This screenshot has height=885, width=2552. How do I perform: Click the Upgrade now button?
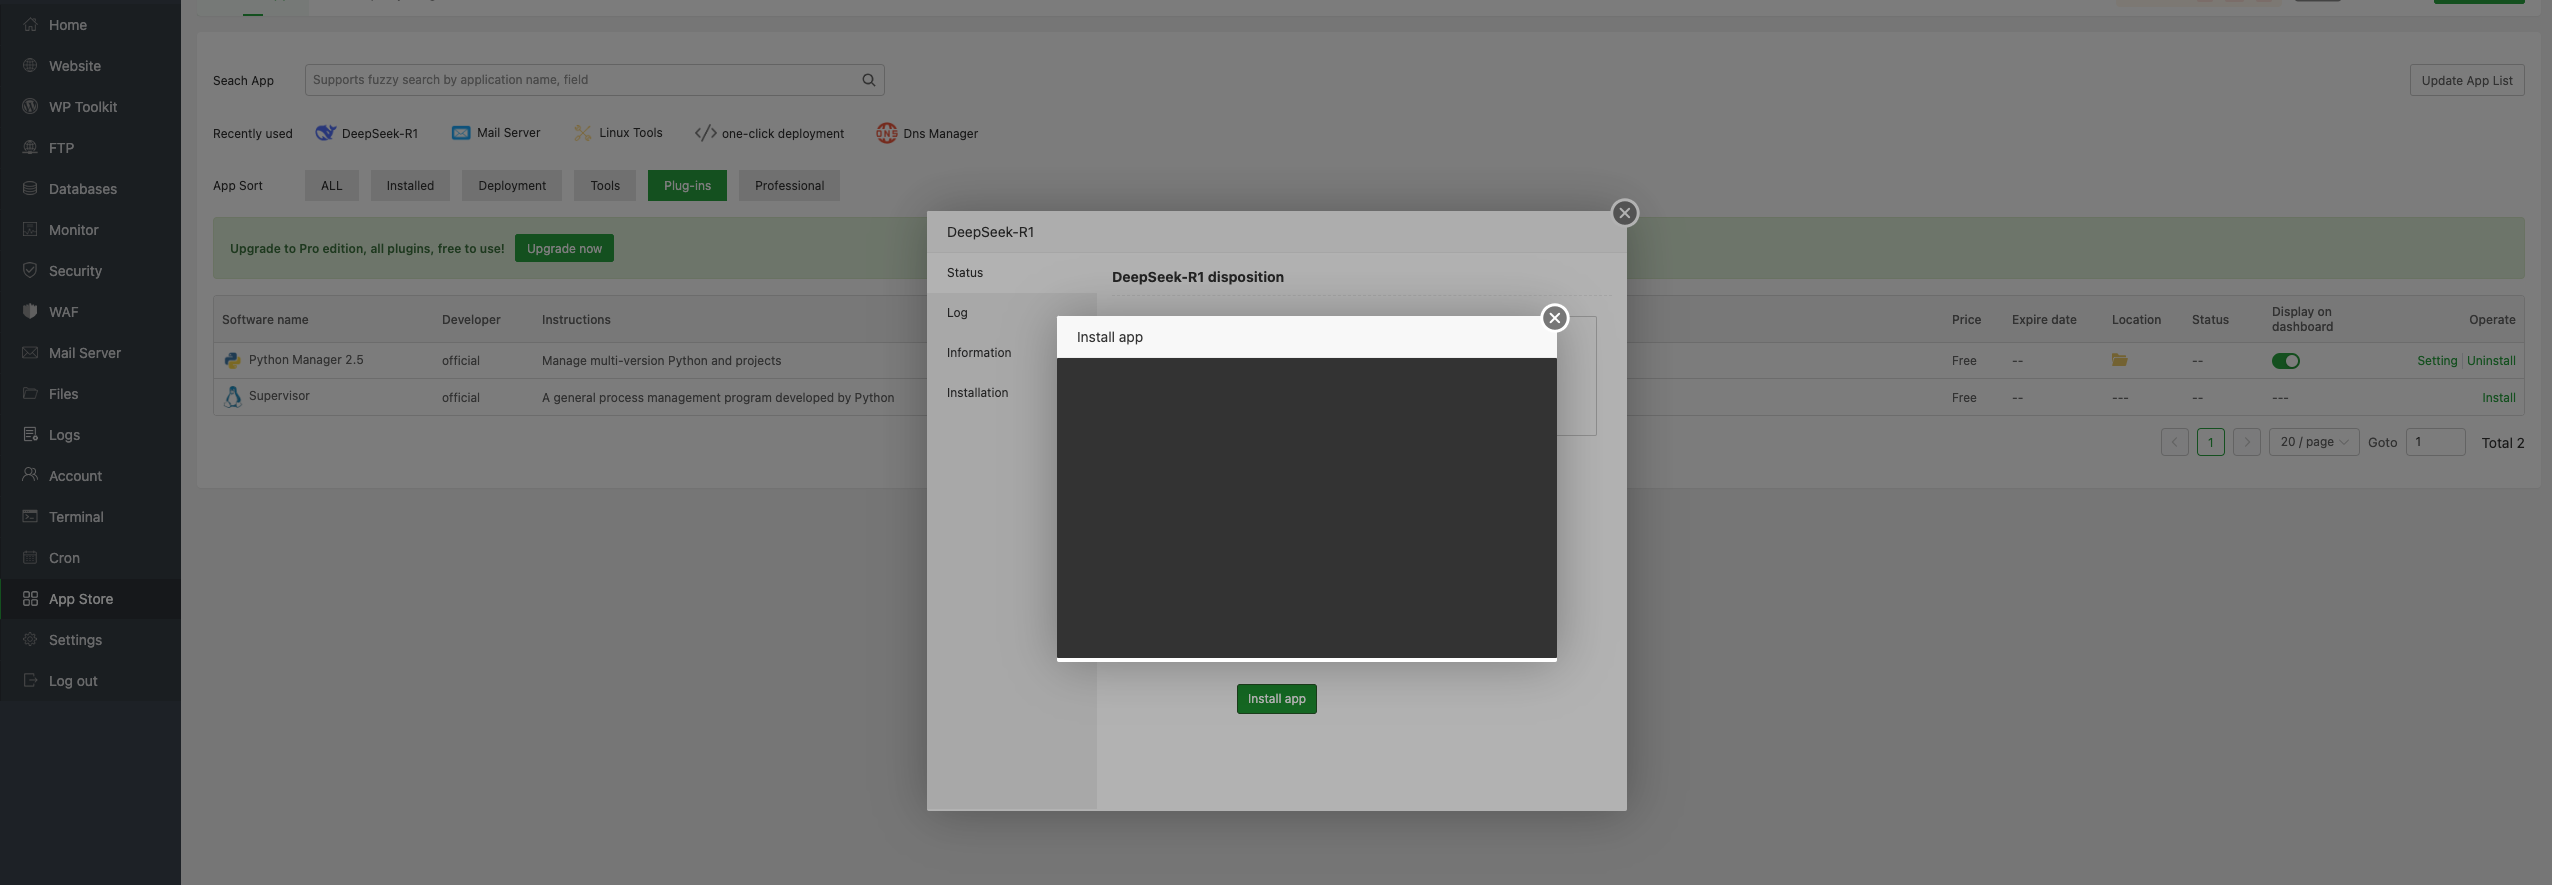click(x=564, y=249)
